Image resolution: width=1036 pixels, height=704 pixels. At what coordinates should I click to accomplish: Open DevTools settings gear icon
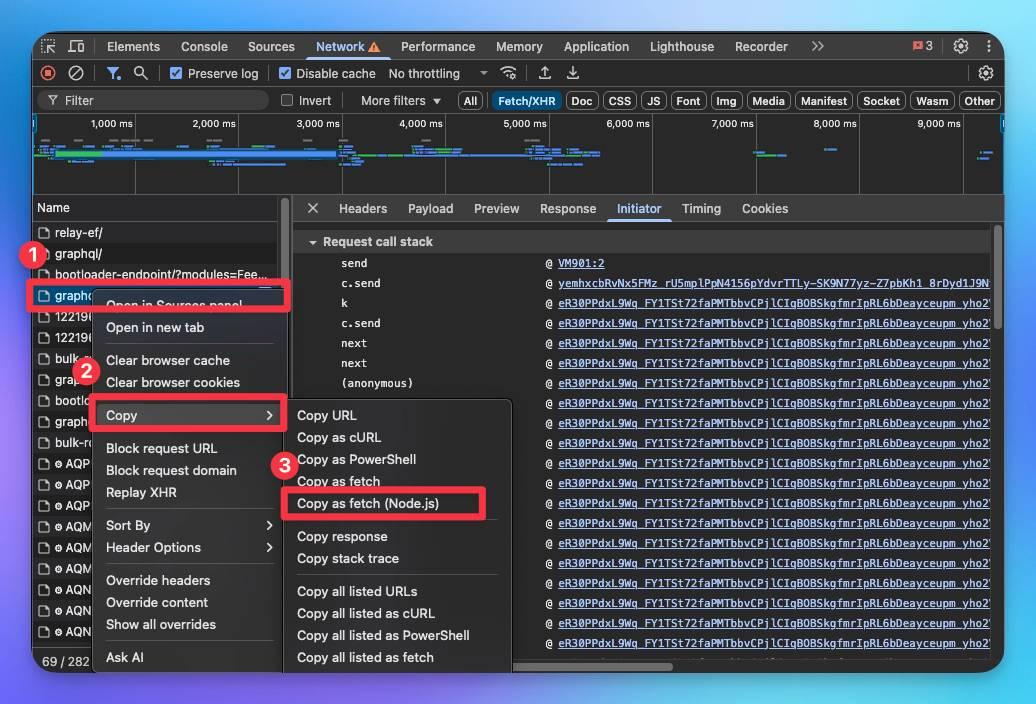pos(961,46)
